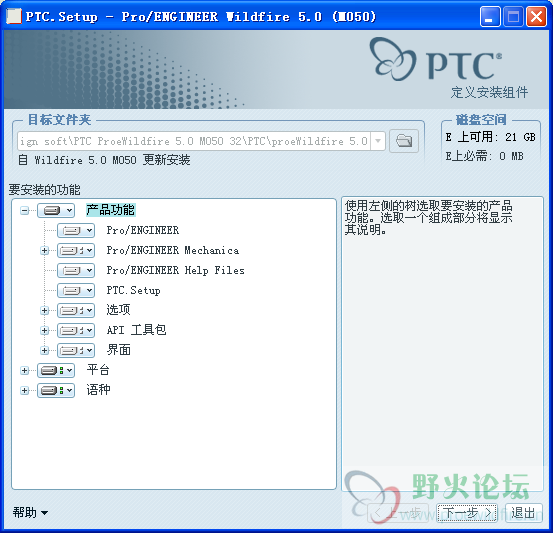Click the description panel text on right
Image resolution: width=553 pixels, height=533 pixels.
429,218
